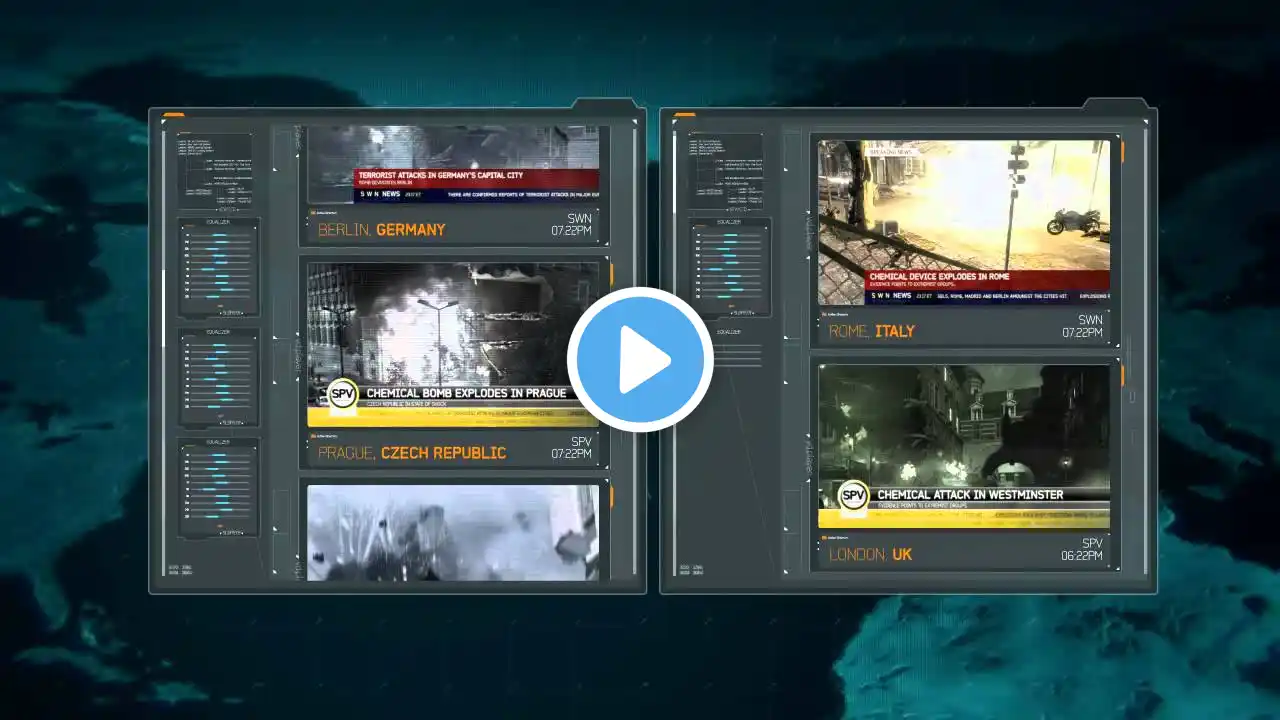
Task: Click the SWN NEWS ticker logo in Rome feed
Action: click(891, 296)
